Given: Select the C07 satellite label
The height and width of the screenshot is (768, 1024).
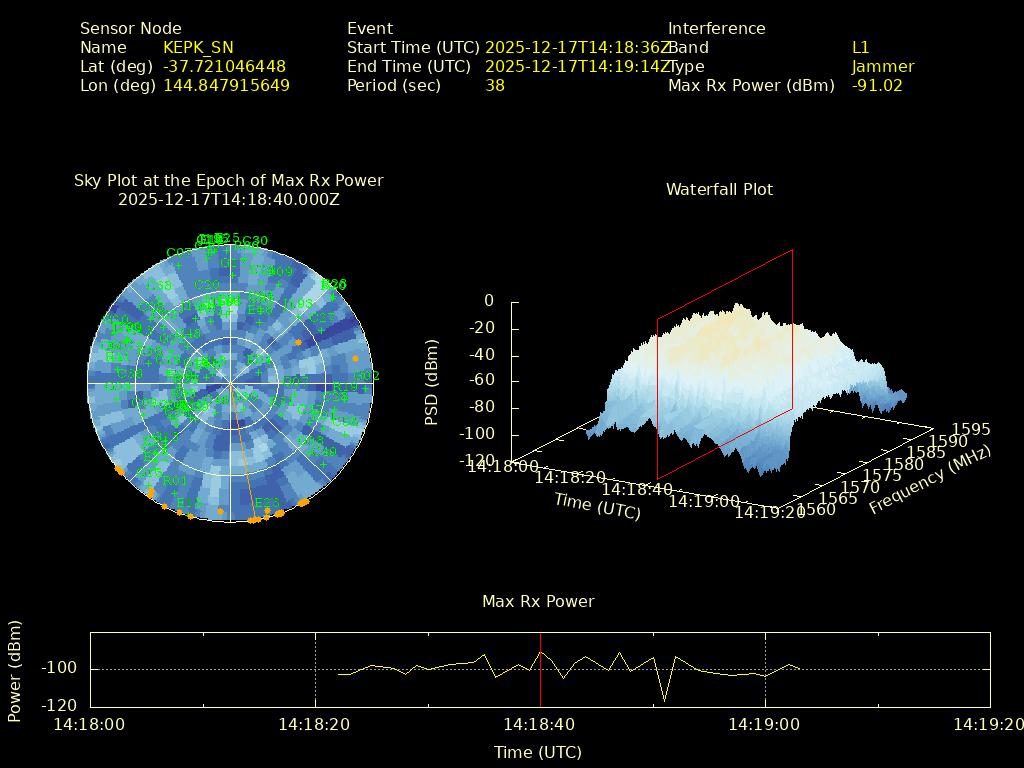Looking at the screenshot, I should pos(180,253).
